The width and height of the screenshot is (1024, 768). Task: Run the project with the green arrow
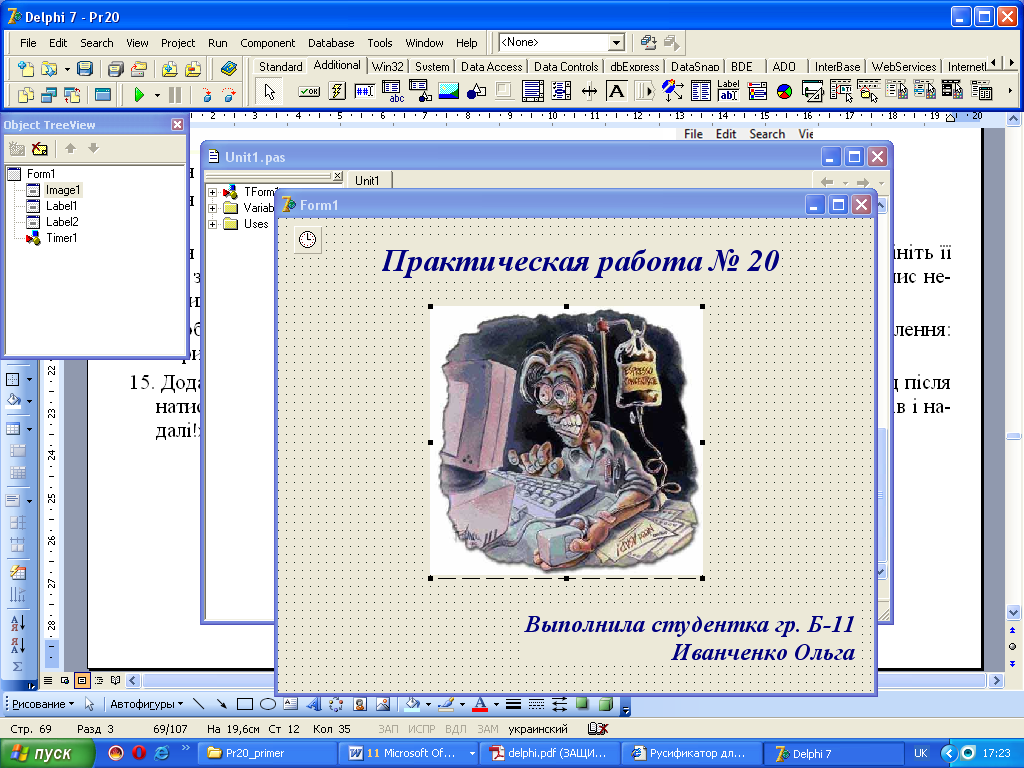coord(139,95)
